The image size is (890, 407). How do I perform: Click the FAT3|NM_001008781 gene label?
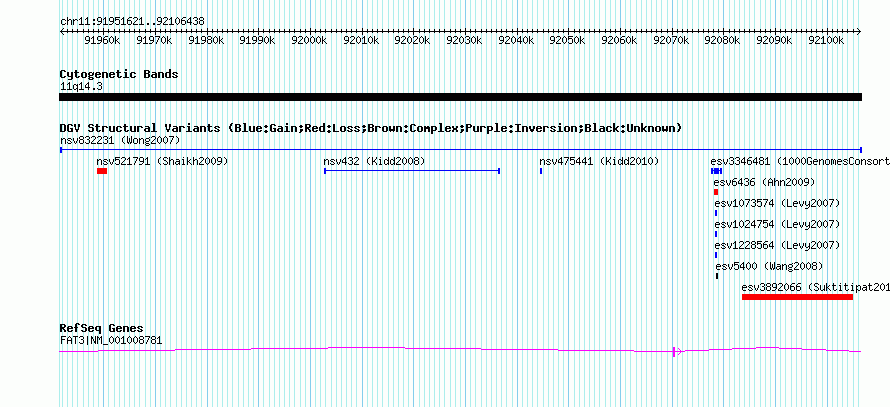click(111, 341)
